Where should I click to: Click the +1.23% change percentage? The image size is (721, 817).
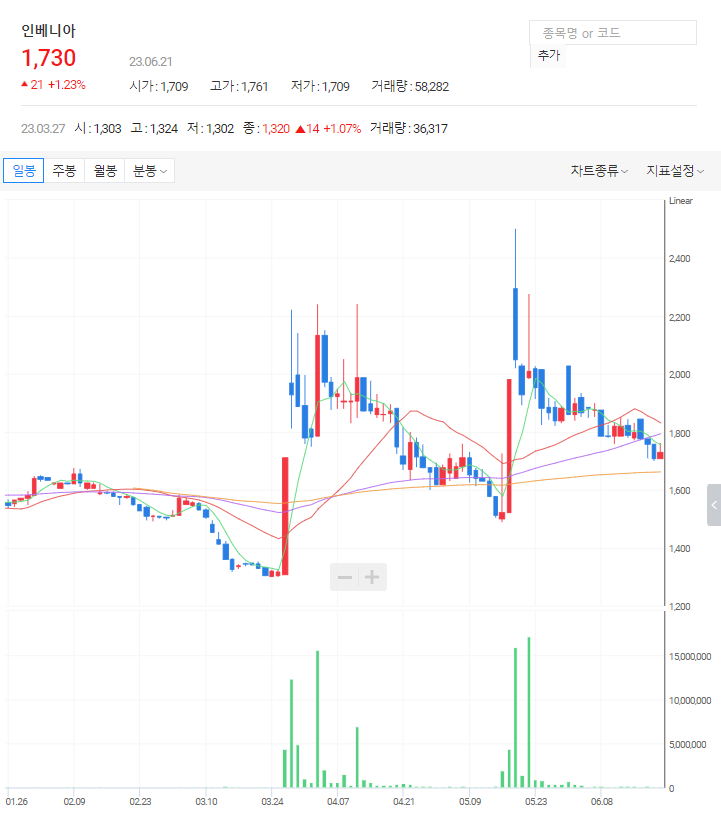pos(67,85)
